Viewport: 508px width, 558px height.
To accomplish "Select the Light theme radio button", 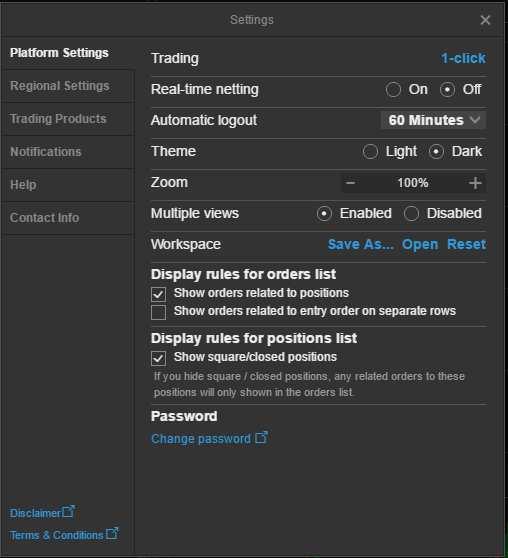I will tap(370, 152).
